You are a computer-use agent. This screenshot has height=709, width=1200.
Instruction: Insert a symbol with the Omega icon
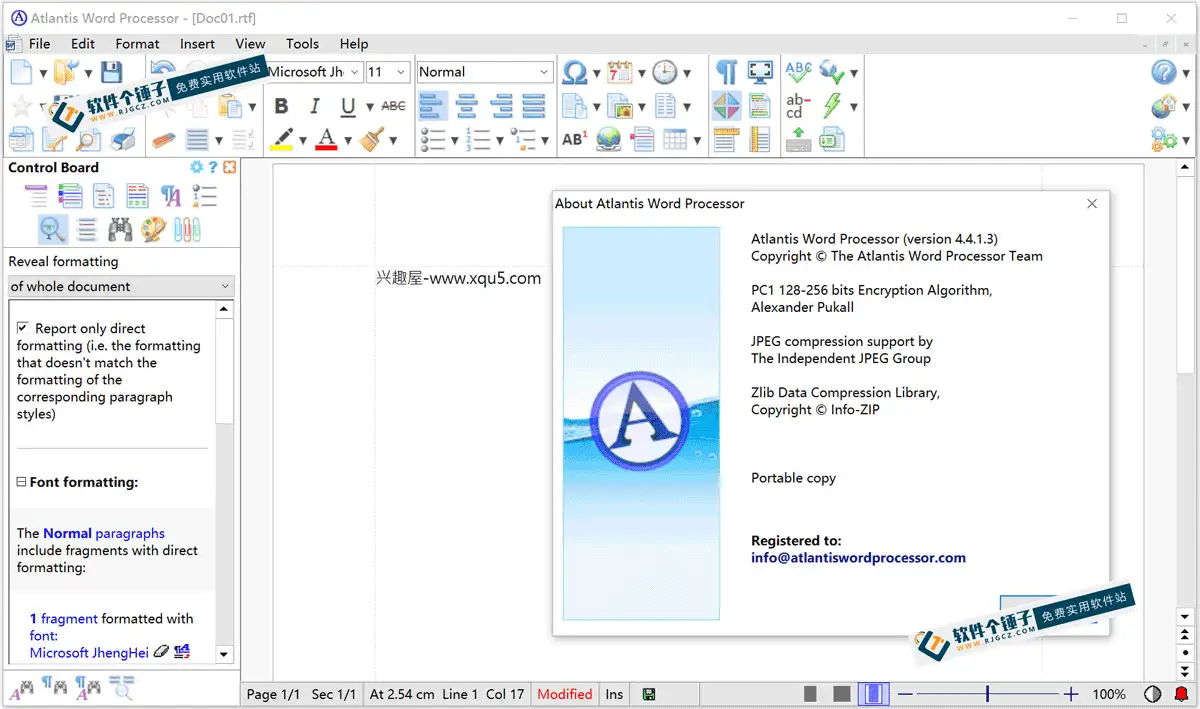[575, 72]
